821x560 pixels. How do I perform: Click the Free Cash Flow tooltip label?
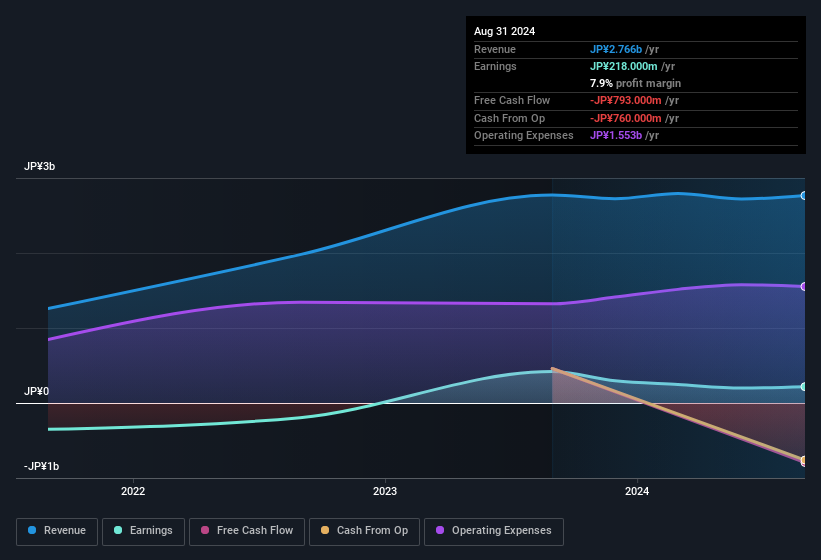512,100
